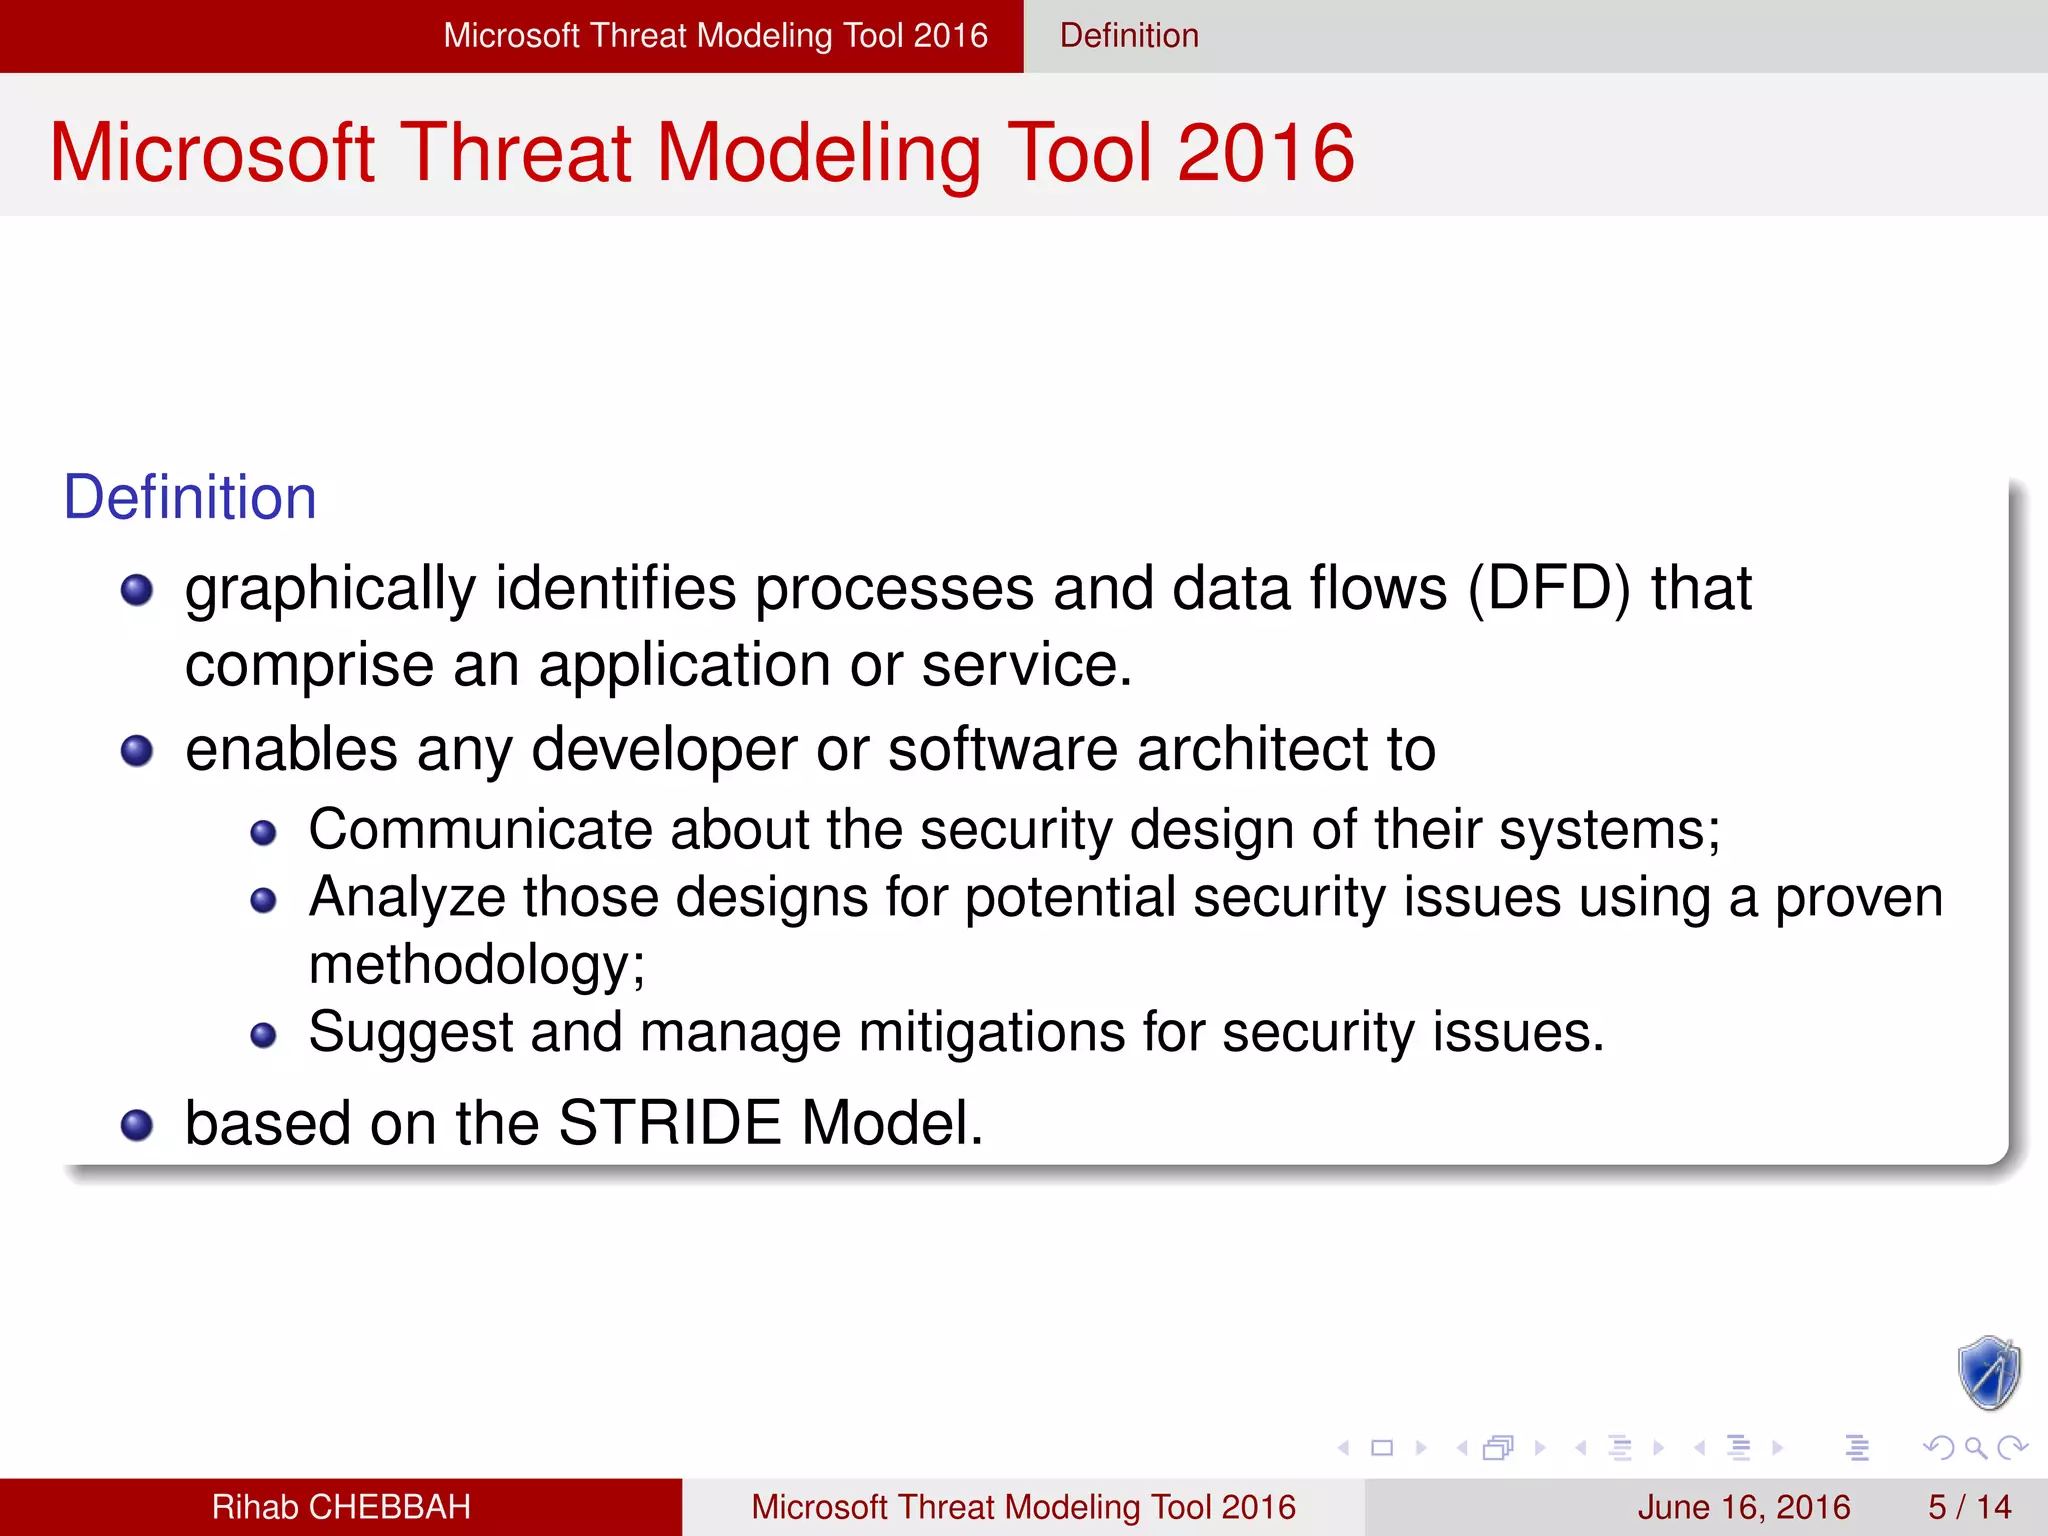2048x1536 pixels.
Task: Select the sub-bullet 'Communicate about the security design'
Action: pos(1014,830)
